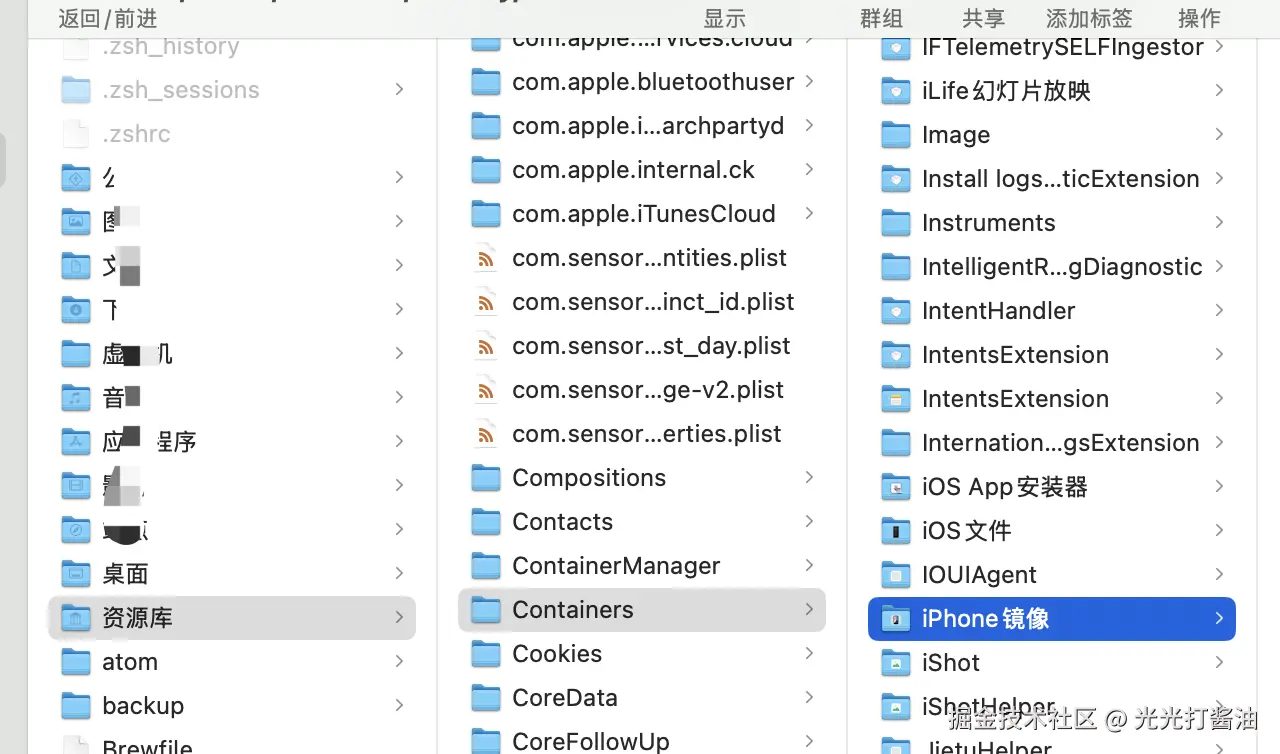
Task: Expand the Instruments folder chevron
Action: (1219, 223)
